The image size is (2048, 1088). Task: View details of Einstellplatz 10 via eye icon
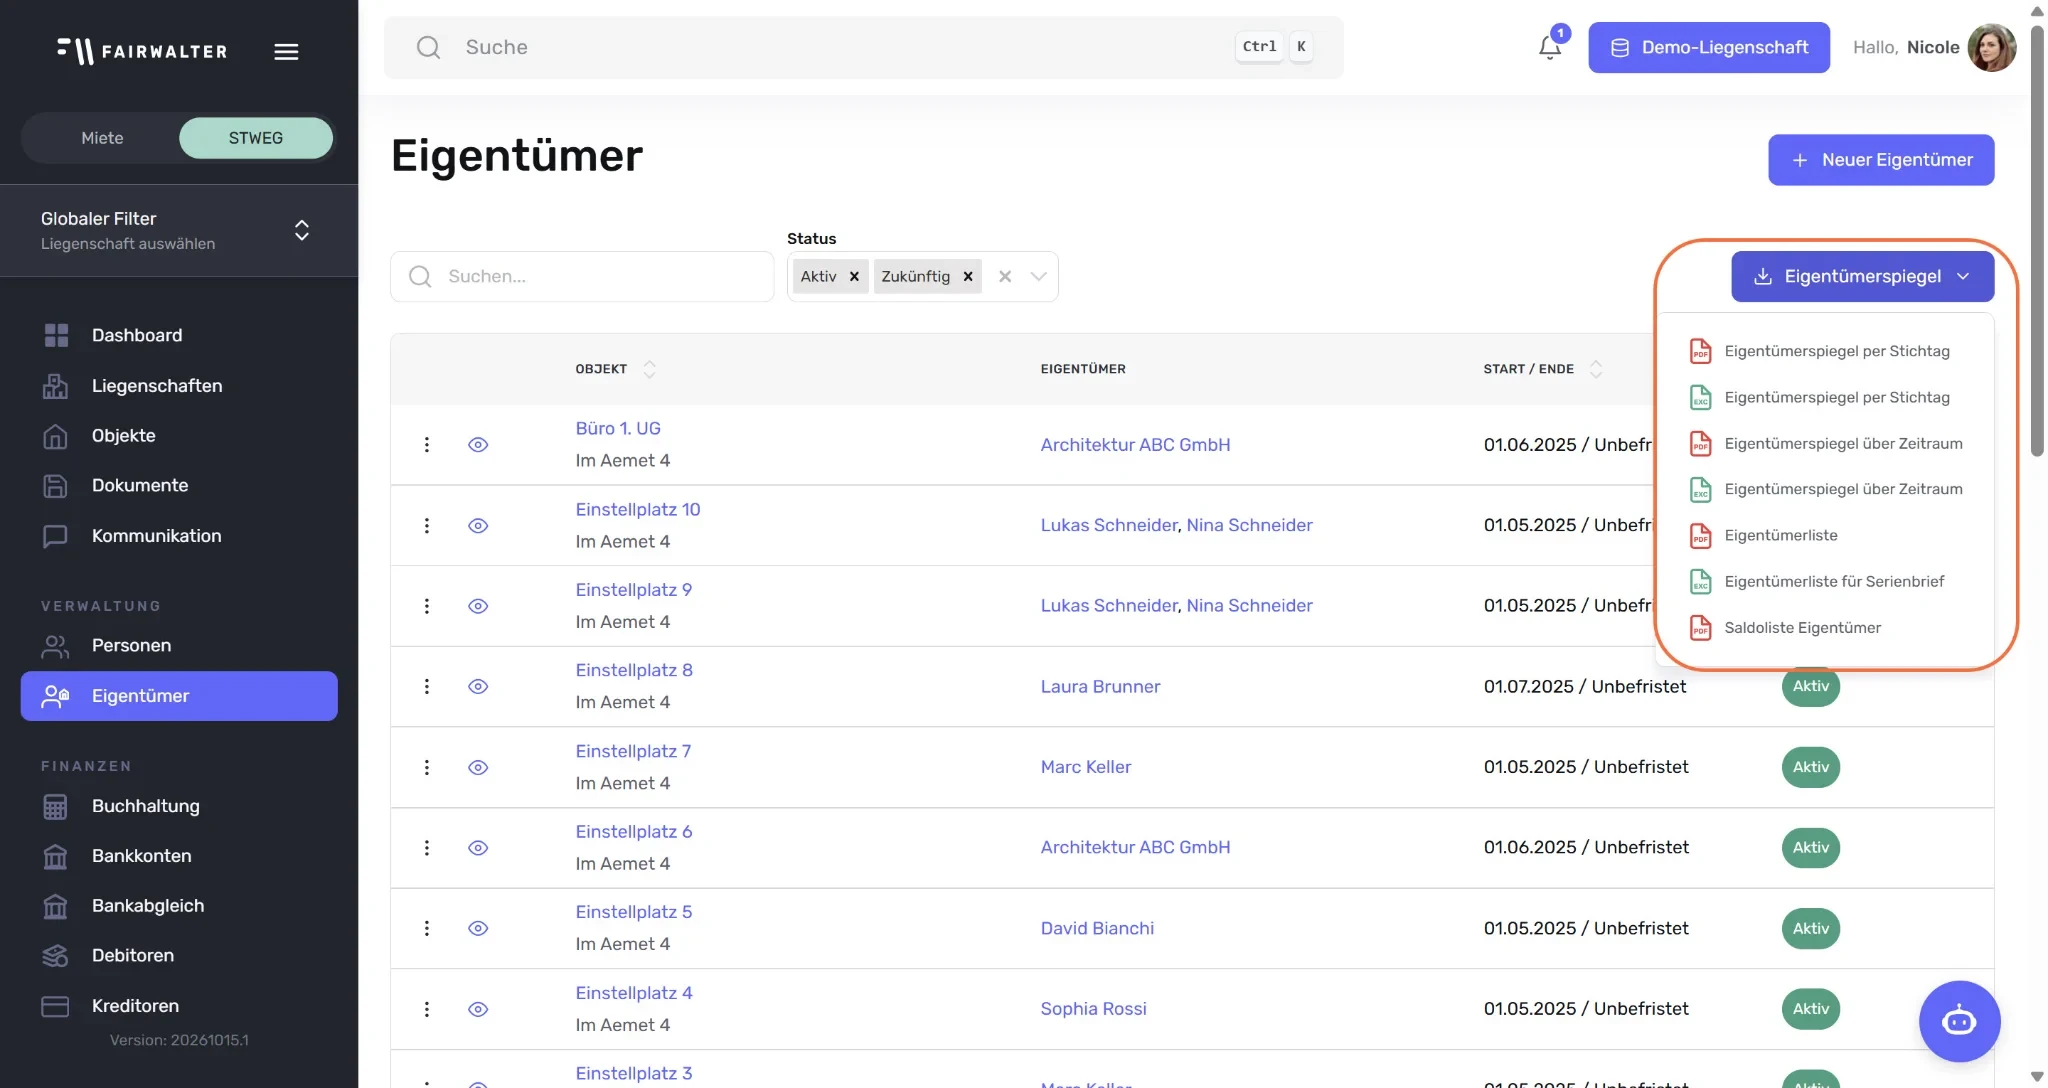coord(478,526)
